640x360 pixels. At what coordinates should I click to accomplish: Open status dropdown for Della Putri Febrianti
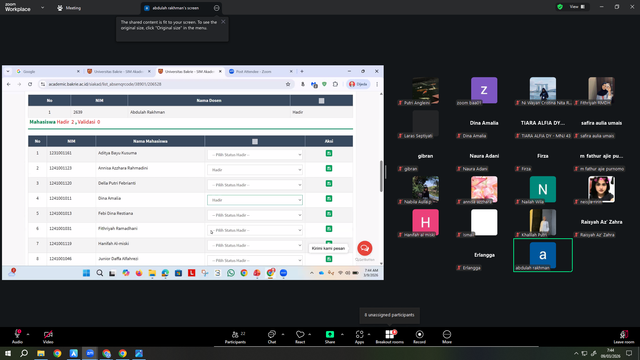pos(255,185)
